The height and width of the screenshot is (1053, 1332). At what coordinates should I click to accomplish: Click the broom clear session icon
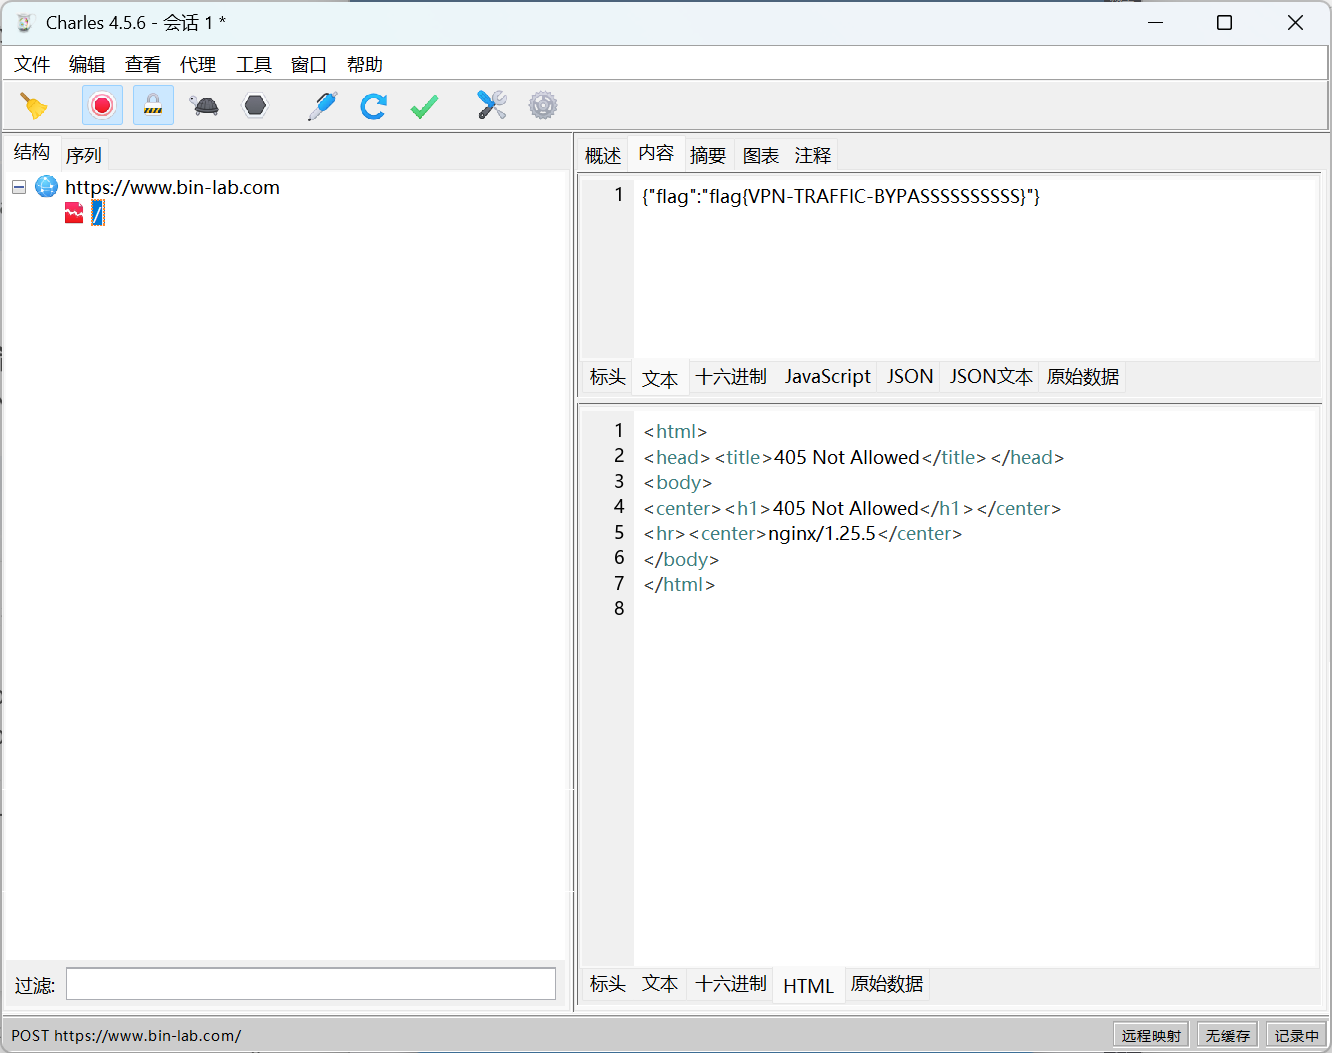[x=34, y=106]
